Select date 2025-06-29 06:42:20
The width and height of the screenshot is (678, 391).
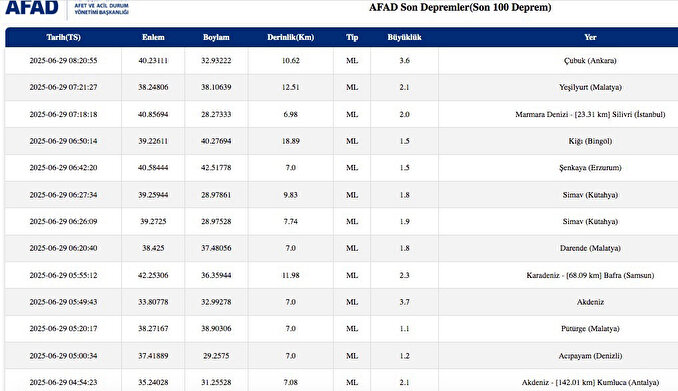[x=64, y=168]
